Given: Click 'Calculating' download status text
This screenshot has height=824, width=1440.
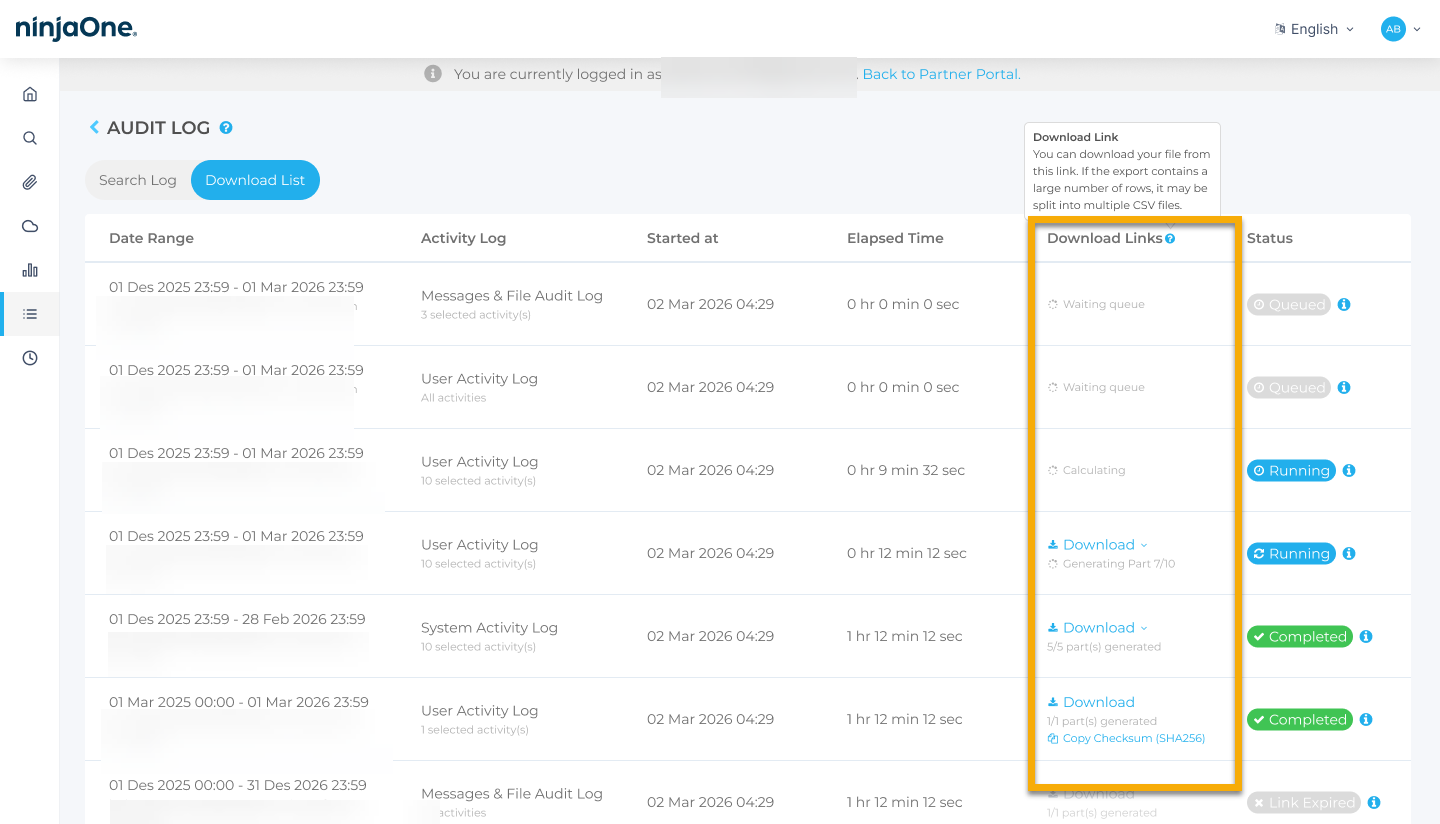Looking at the screenshot, I should coord(1094,470).
